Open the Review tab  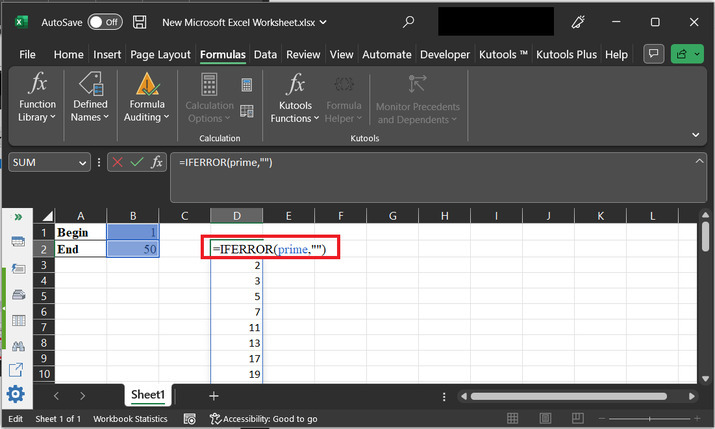(x=303, y=55)
